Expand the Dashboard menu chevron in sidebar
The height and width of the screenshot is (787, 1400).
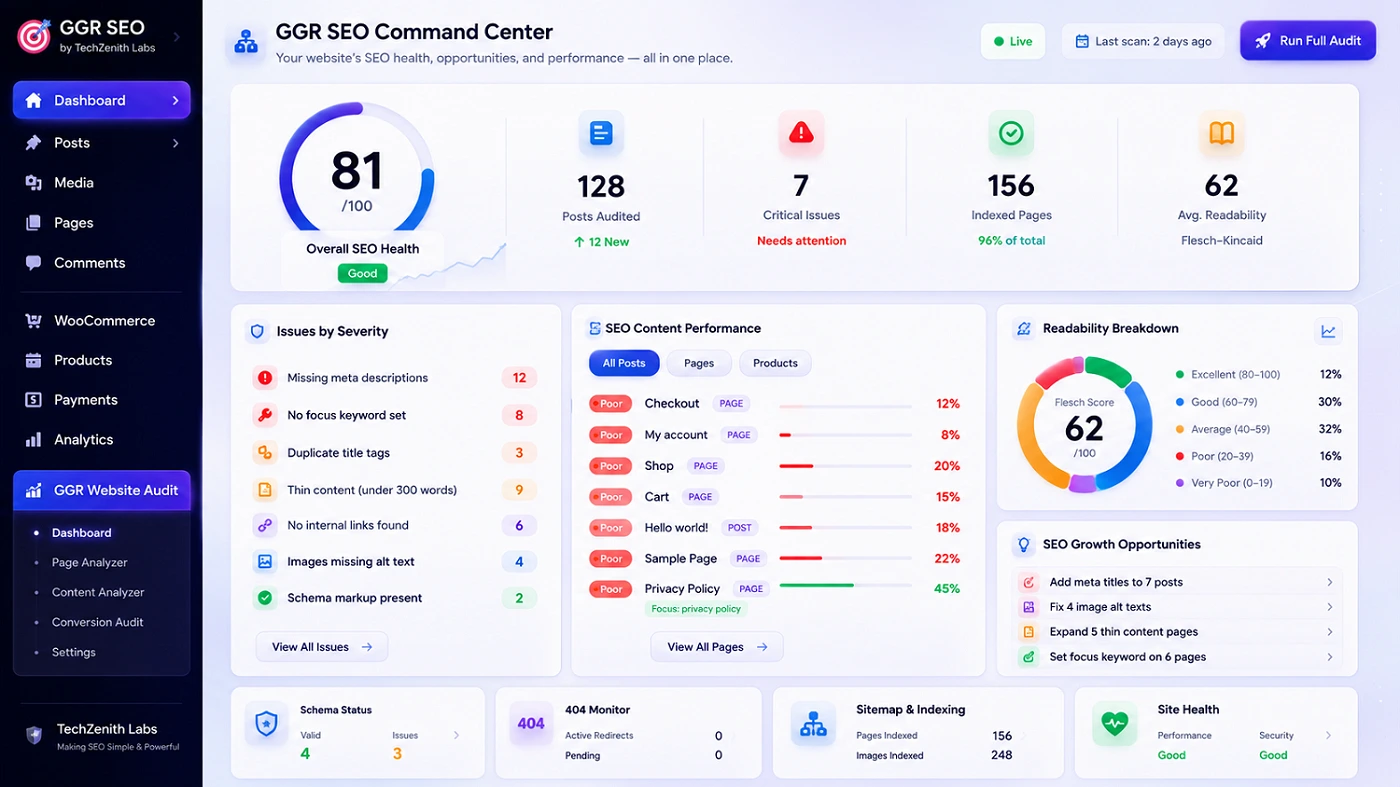[x=175, y=101]
